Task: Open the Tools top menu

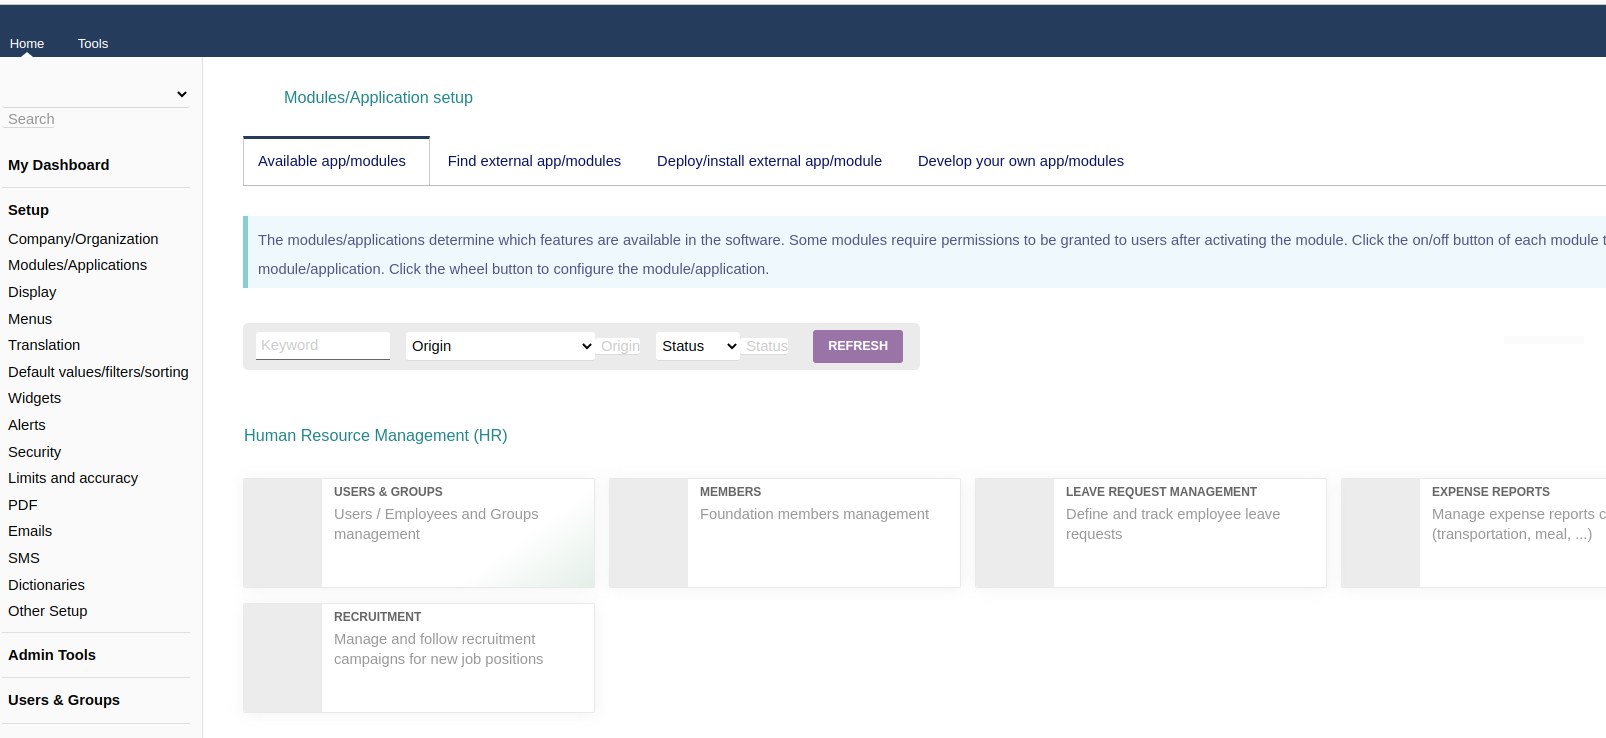Action: point(93,43)
